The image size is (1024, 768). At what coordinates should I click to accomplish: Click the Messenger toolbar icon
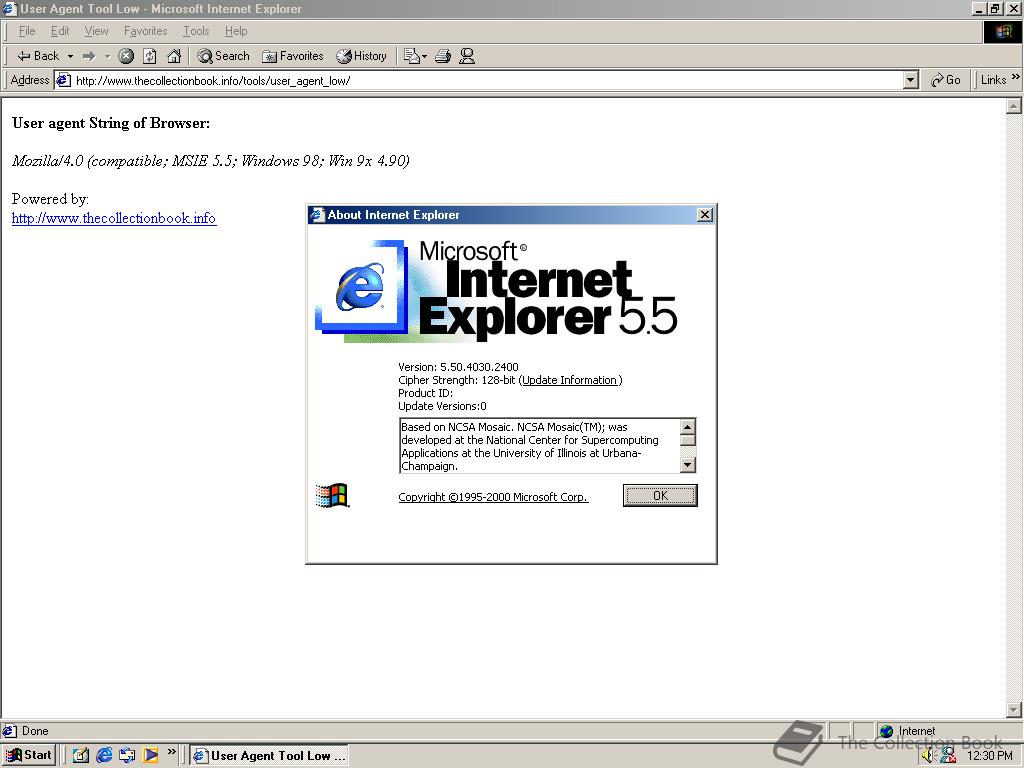point(467,56)
